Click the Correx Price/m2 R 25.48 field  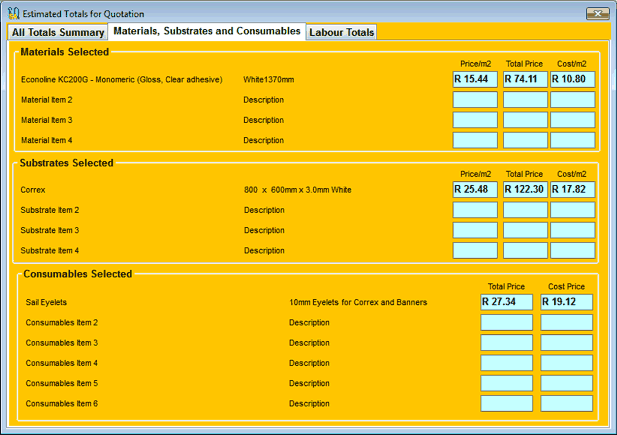[x=475, y=189]
